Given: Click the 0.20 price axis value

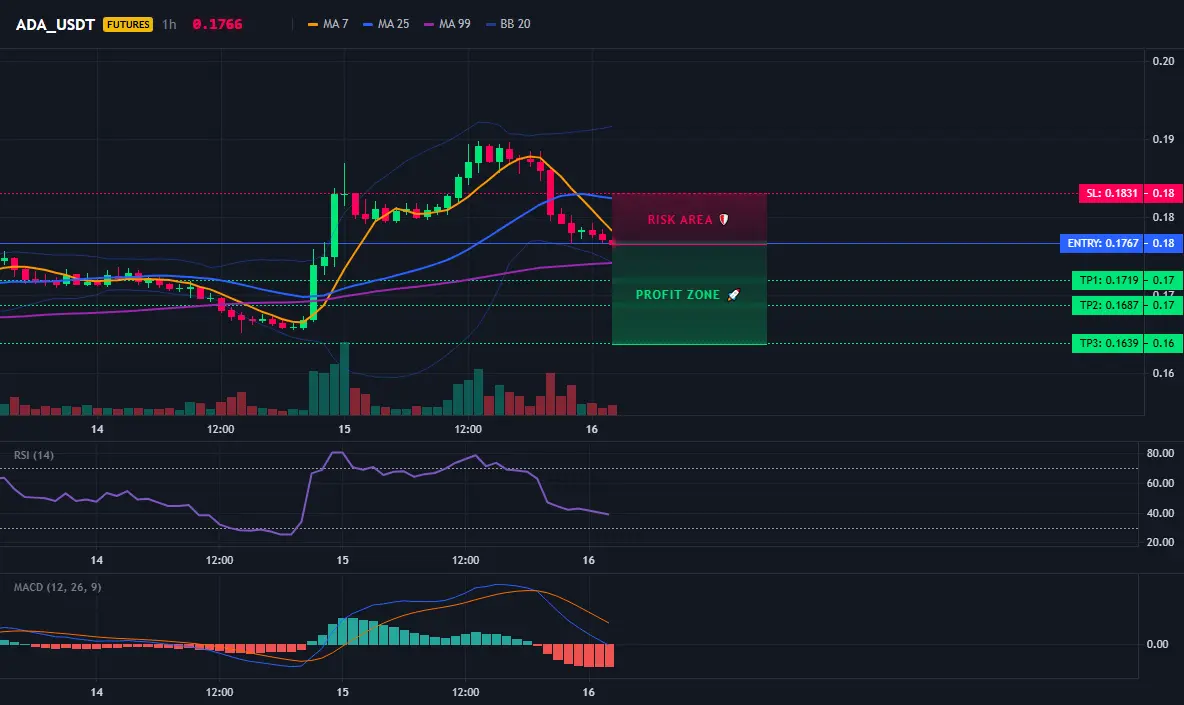Looking at the screenshot, I should tap(1163, 61).
